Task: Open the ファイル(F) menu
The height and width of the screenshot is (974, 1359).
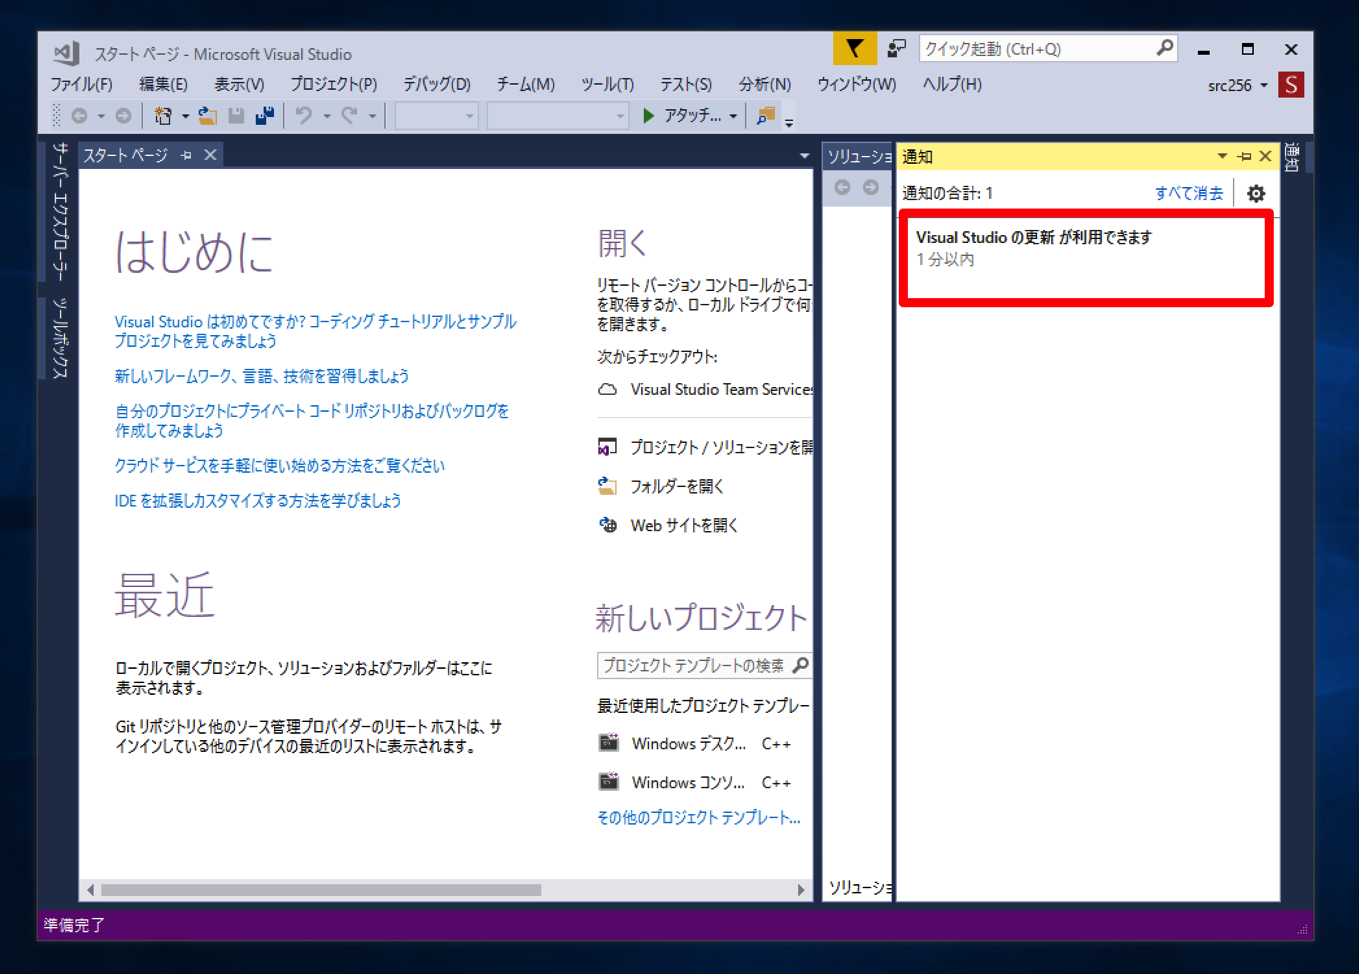Action: (81, 84)
